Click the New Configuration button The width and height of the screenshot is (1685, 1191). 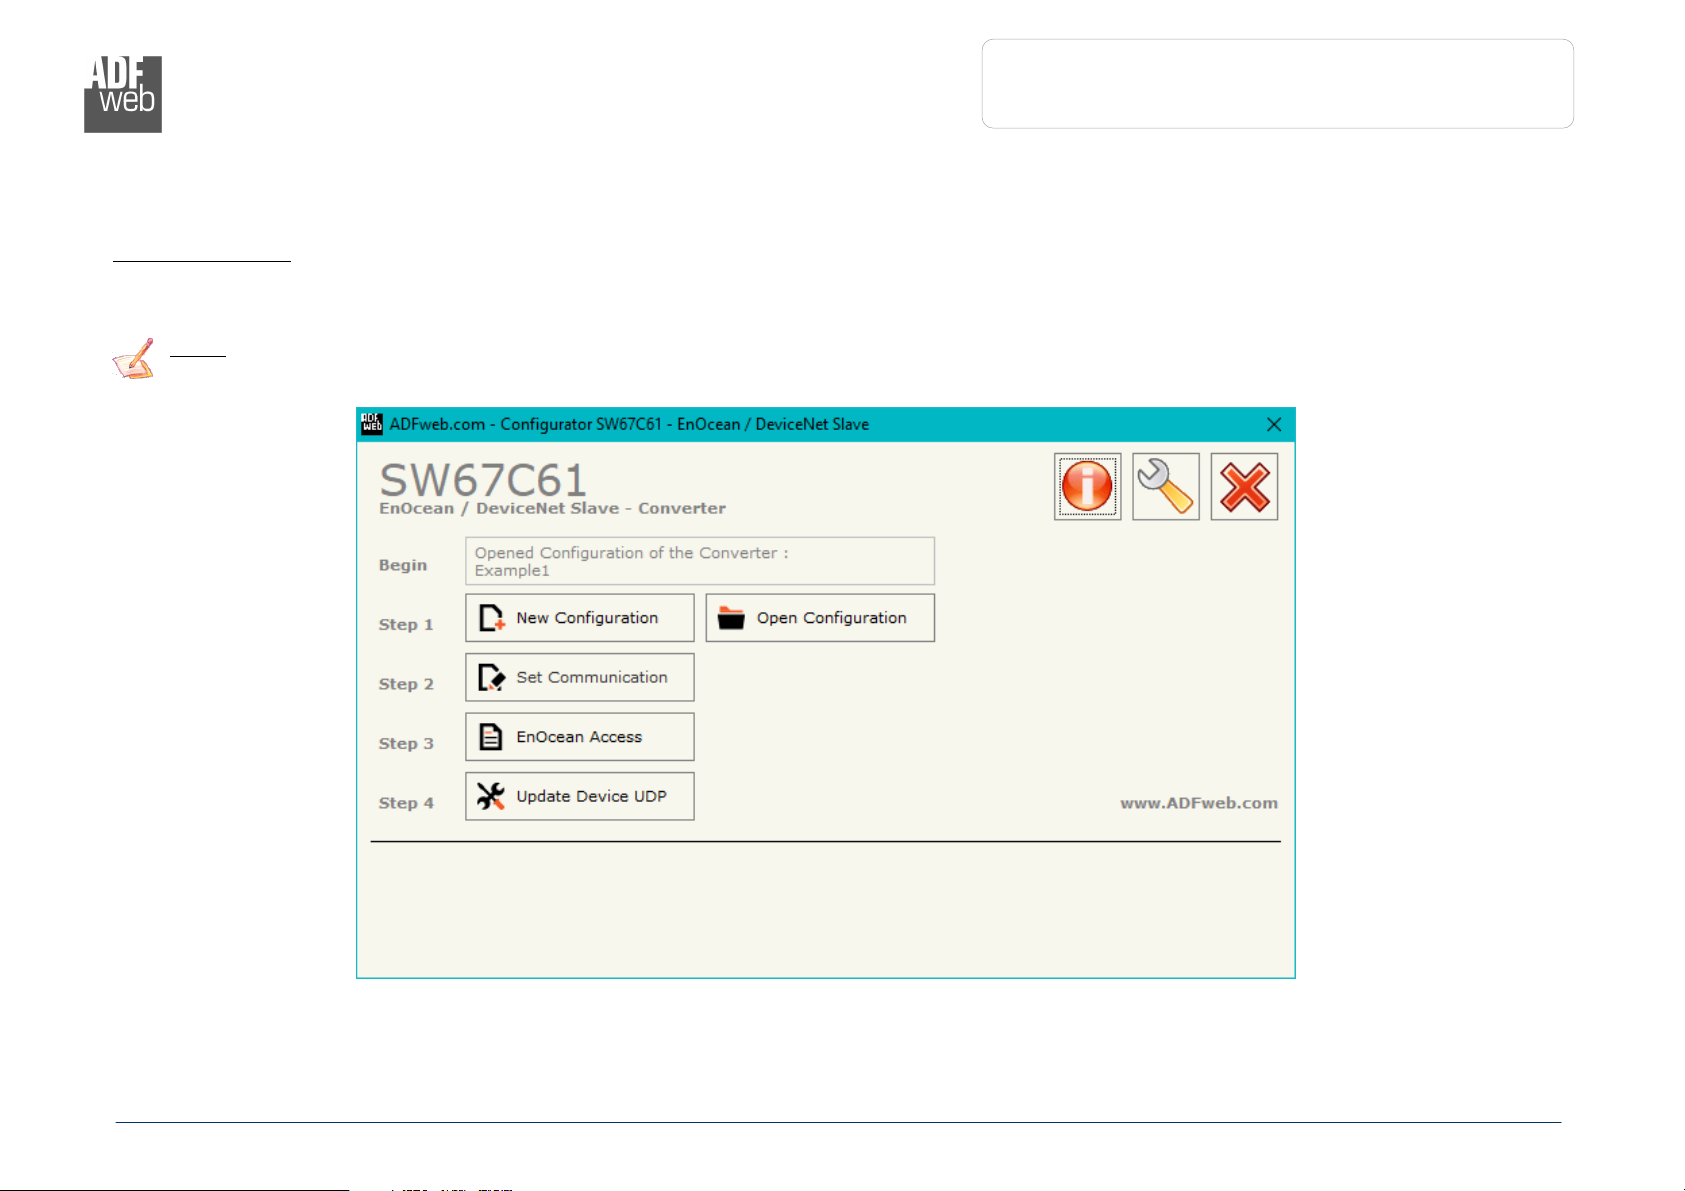tap(580, 618)
